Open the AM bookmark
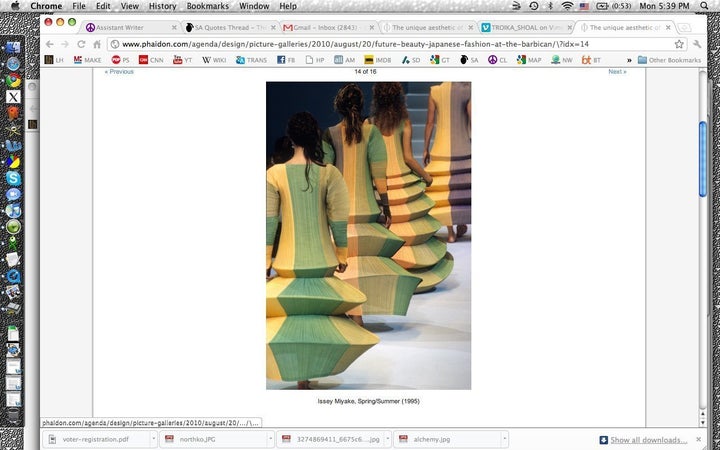Viewport: 720px width, 450px height. (344, 60)
